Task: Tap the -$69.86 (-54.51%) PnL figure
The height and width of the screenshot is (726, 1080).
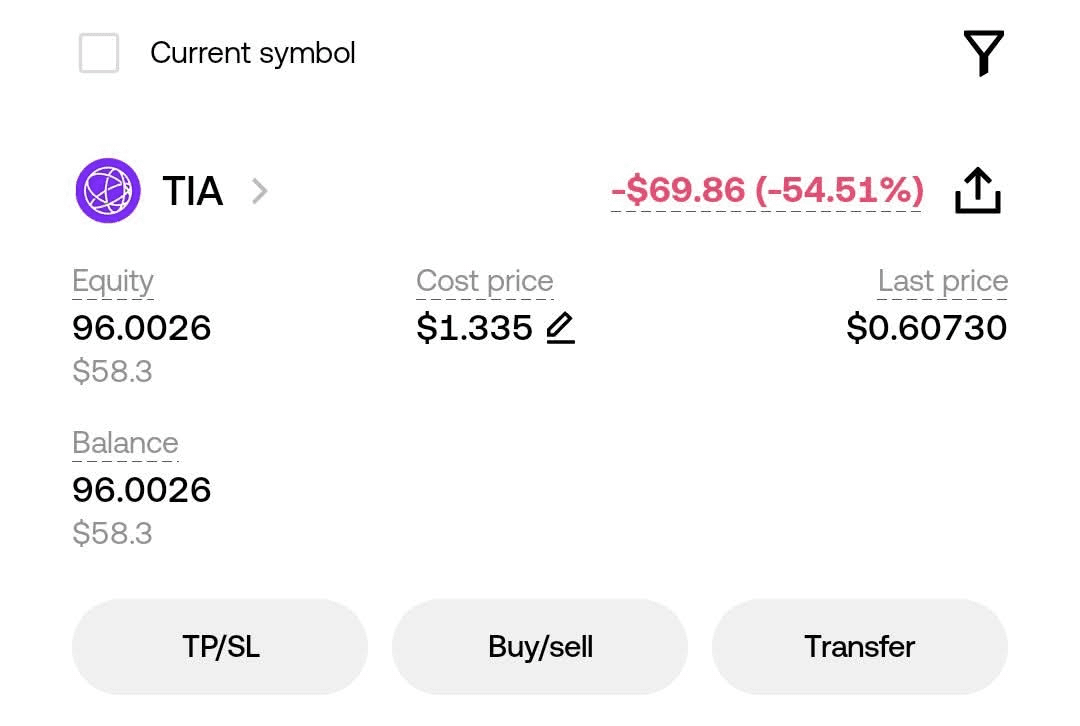Action: tap(767, 190)
